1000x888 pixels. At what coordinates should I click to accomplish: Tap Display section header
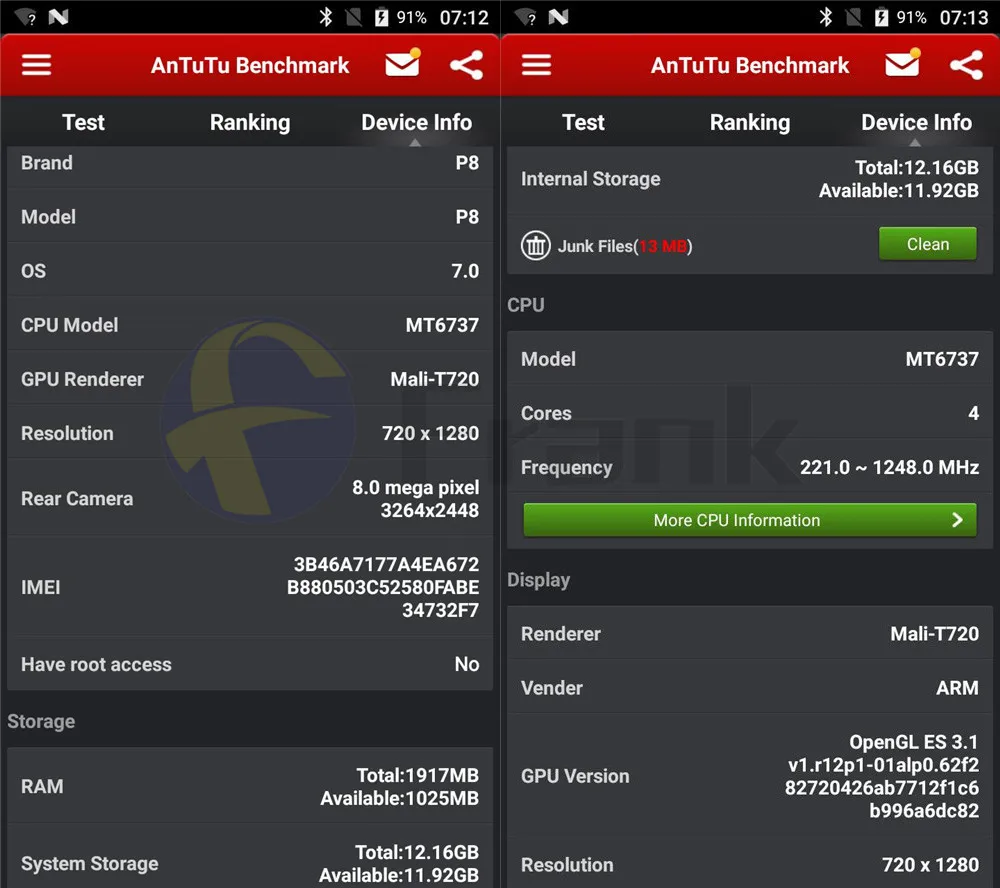[538, 580]
